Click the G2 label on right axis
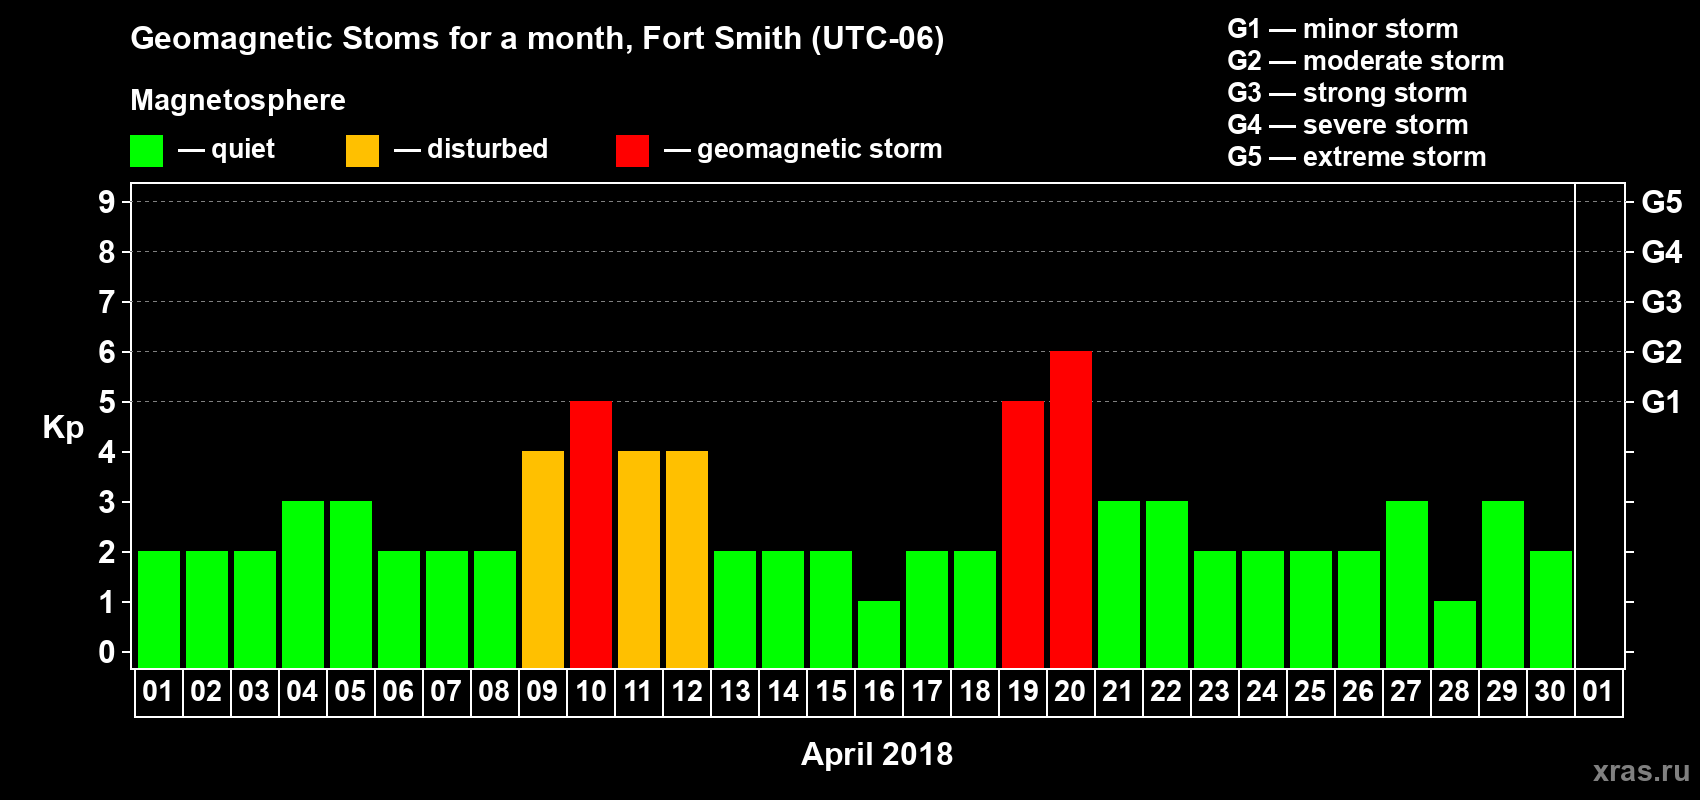1700x800 pixels. click(1662, 352)
